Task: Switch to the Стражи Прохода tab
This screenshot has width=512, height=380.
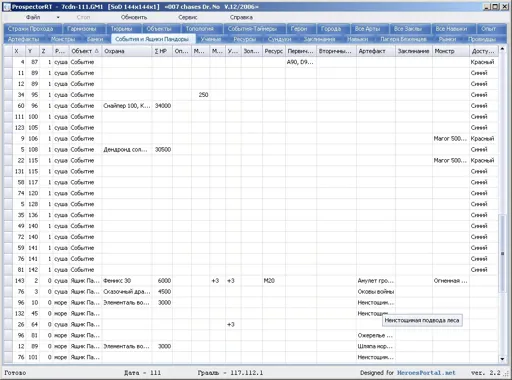Action: click(33, 29)
